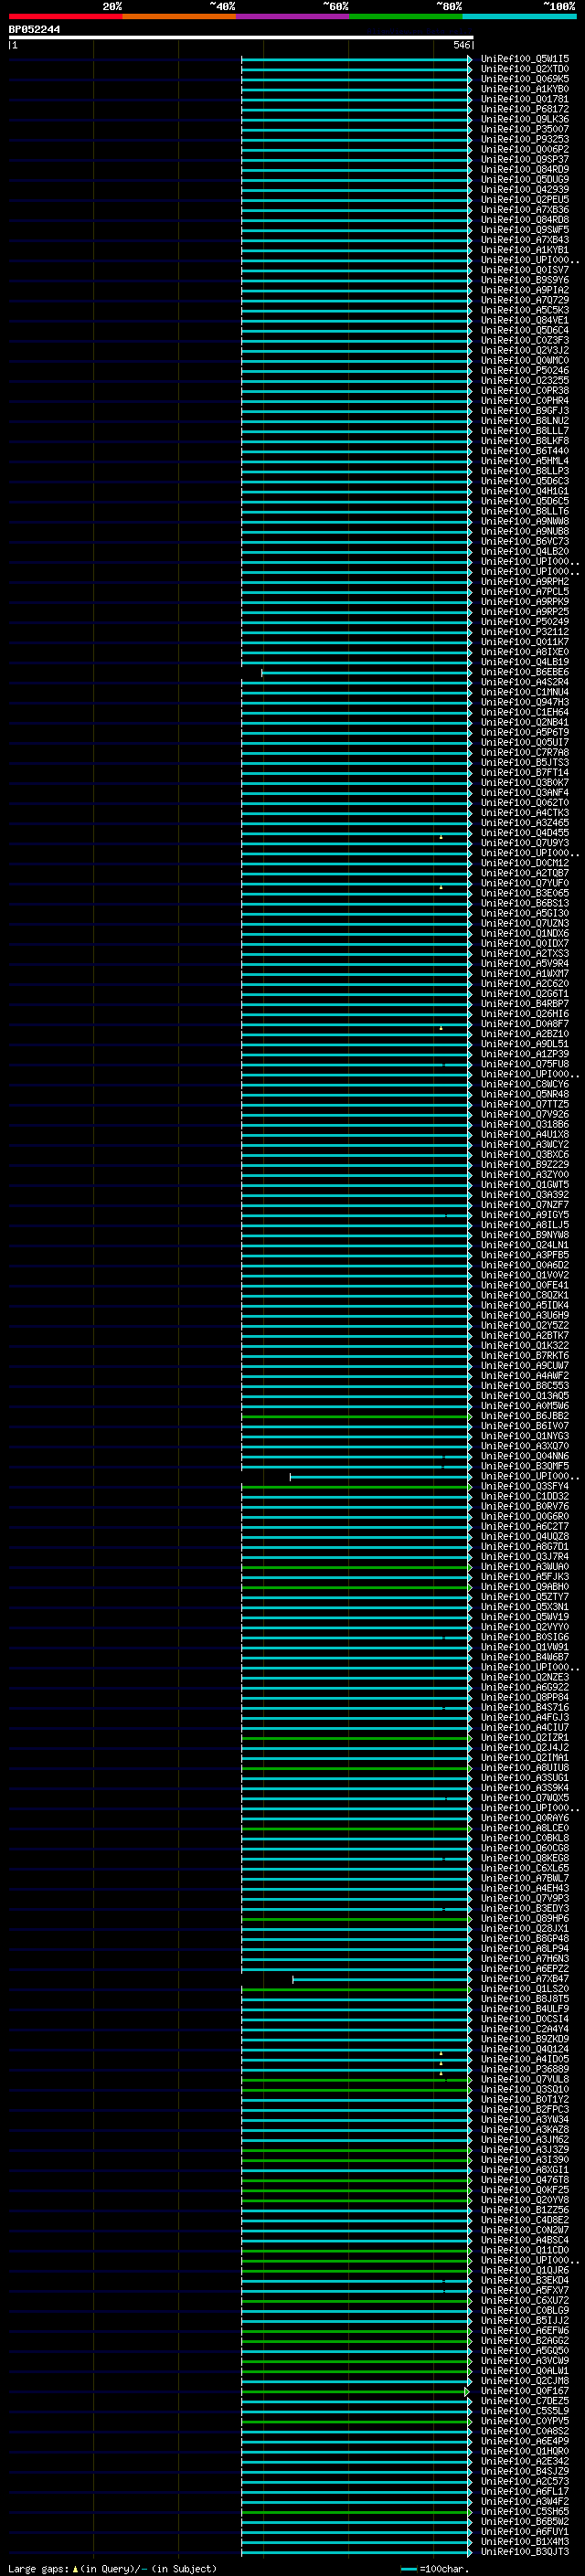Open the UniRef100_B9GFJ3 entry
585x2576 pixels.
point(524,410)
